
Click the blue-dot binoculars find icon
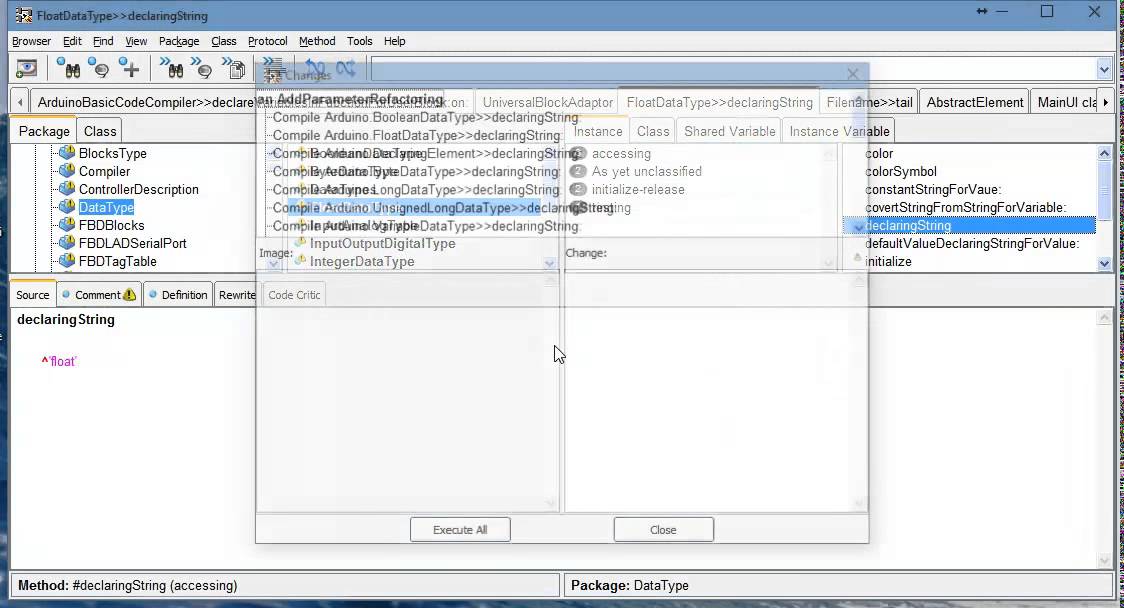[69, 68]
